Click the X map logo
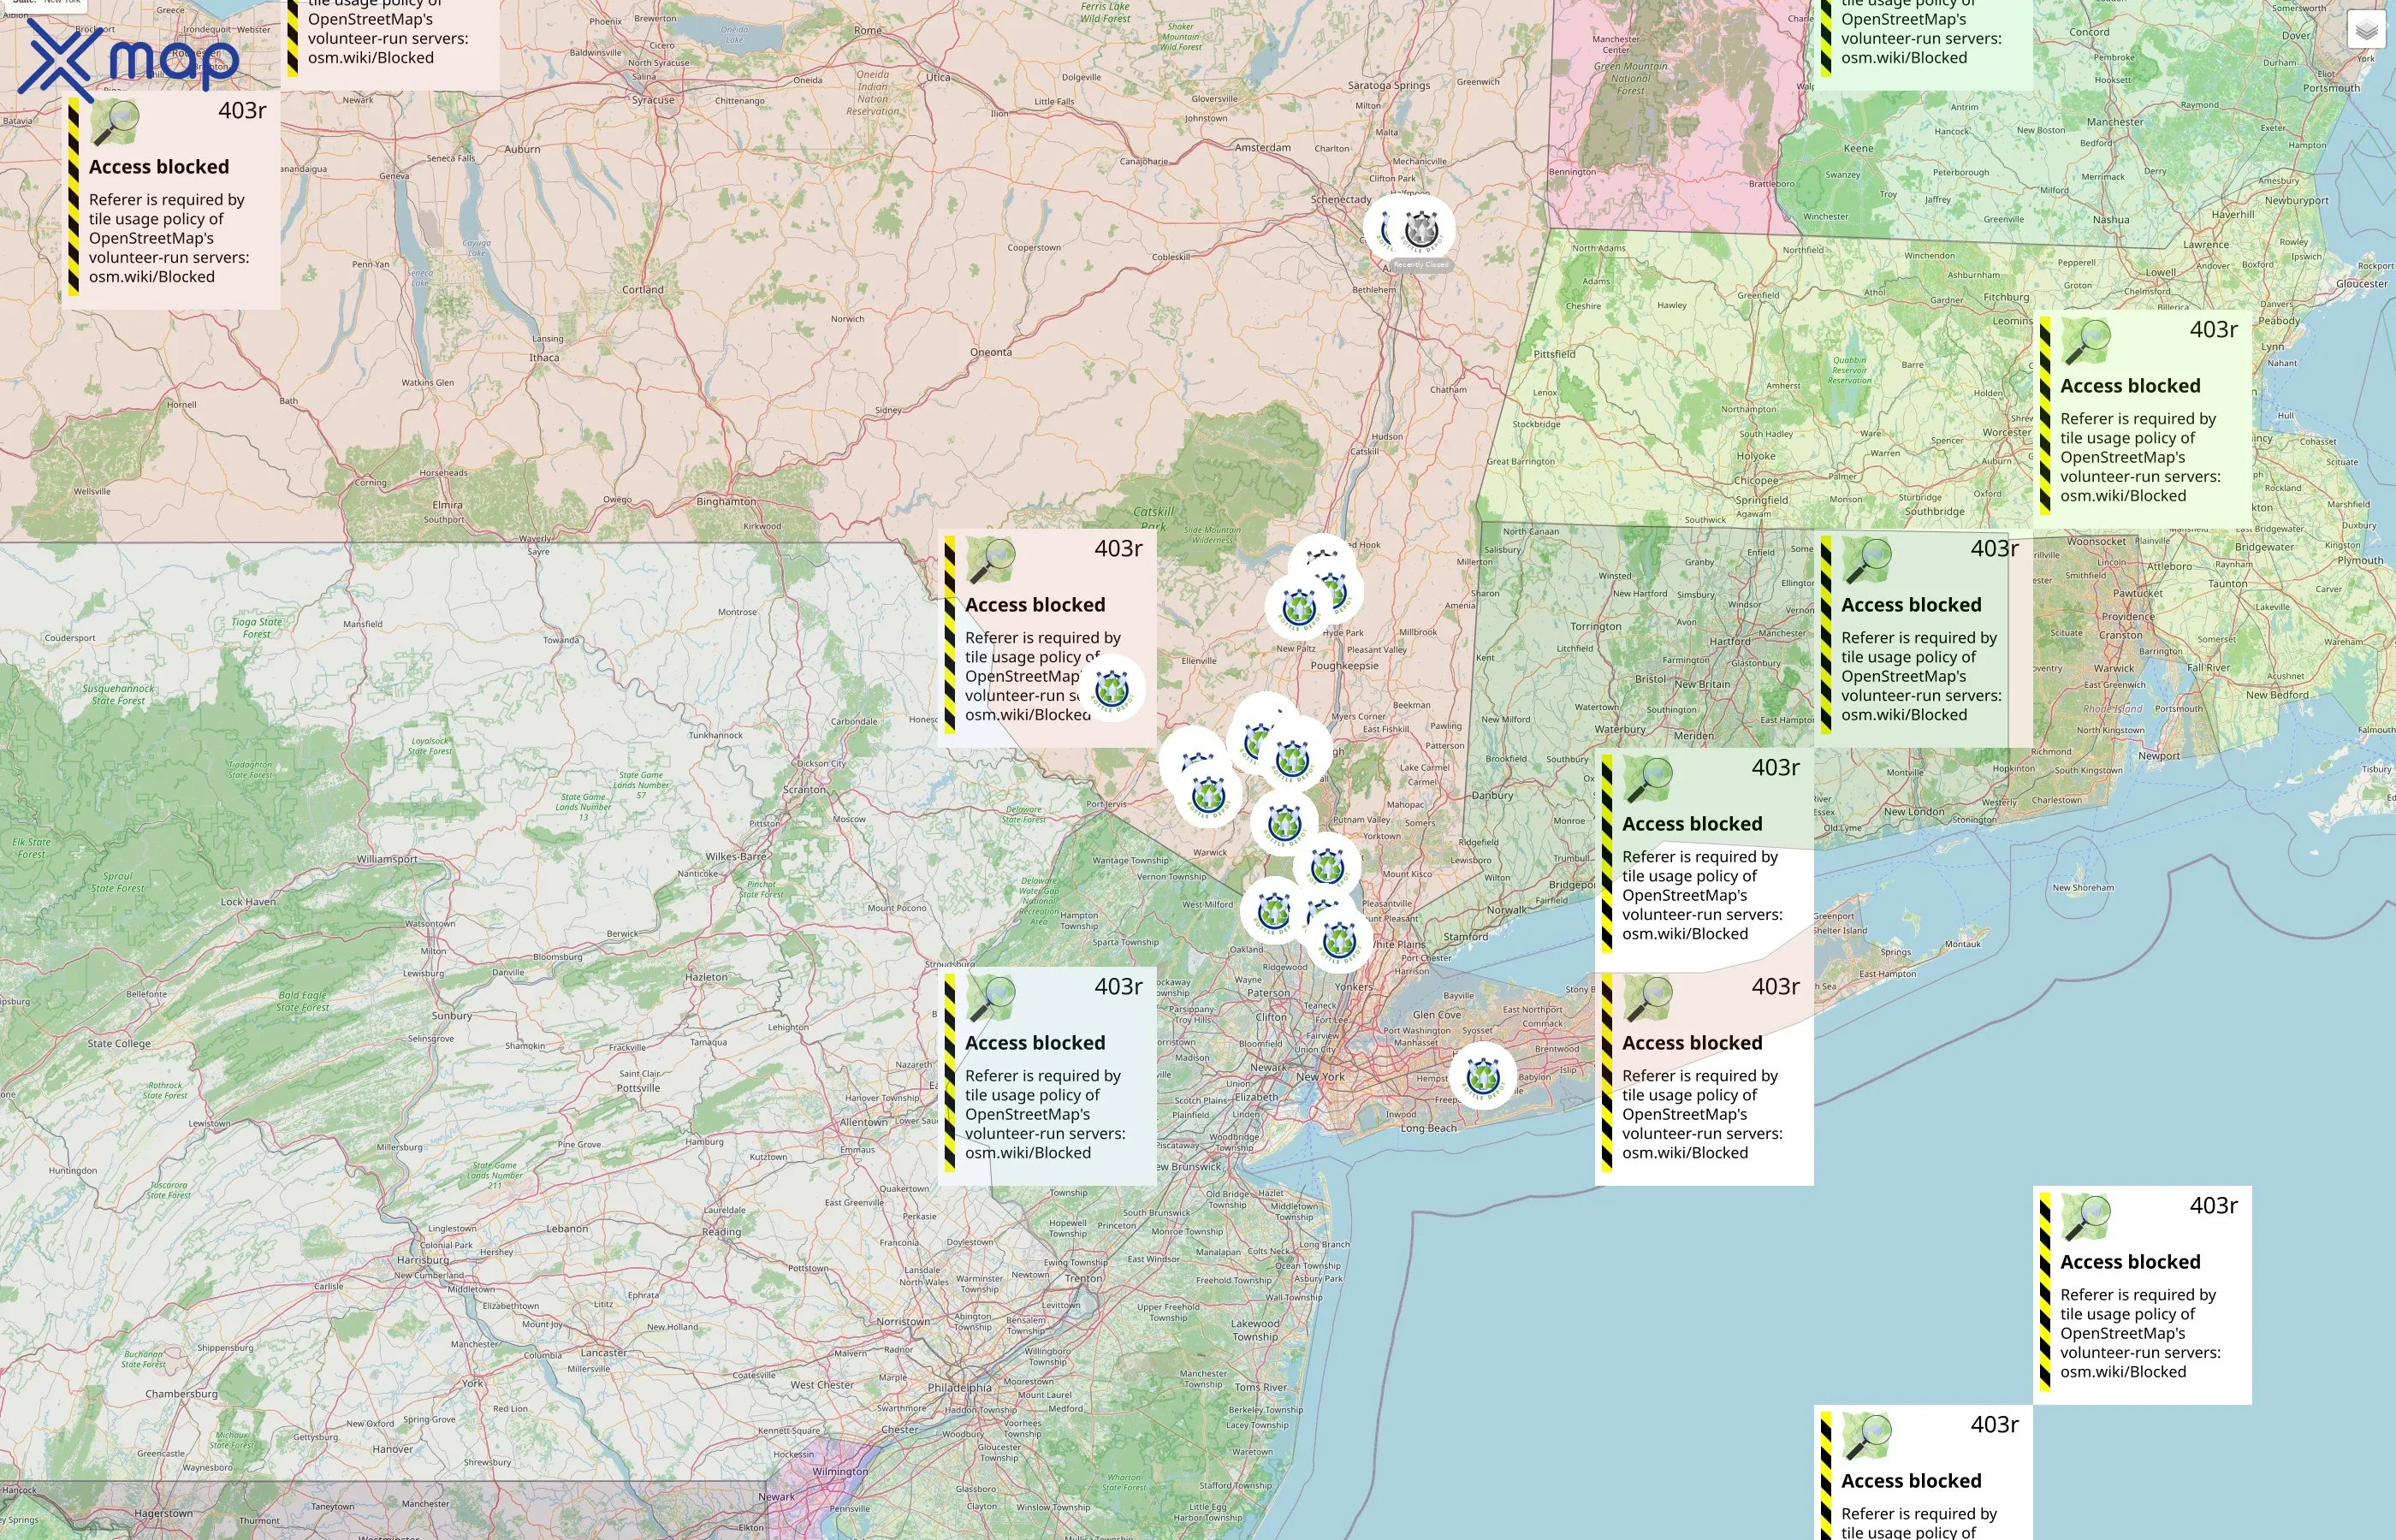 tap(129, 59)
